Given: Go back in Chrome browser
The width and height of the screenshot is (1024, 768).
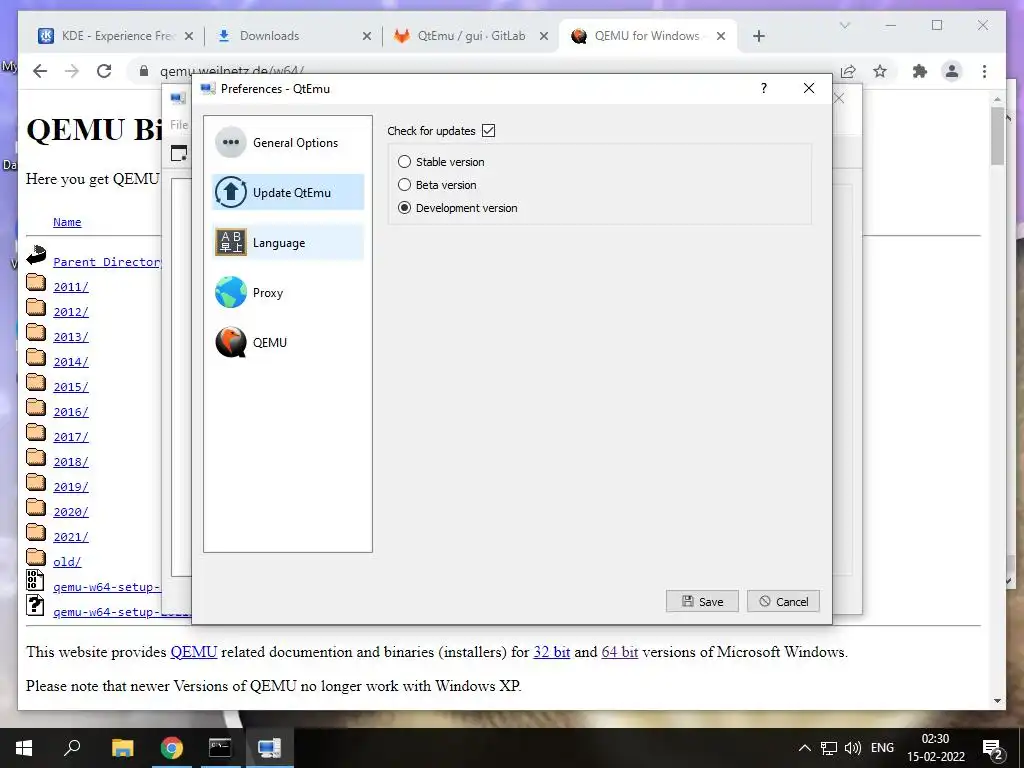Looking at the screenshot, I should pyautogui.click(x=40, y=71).
